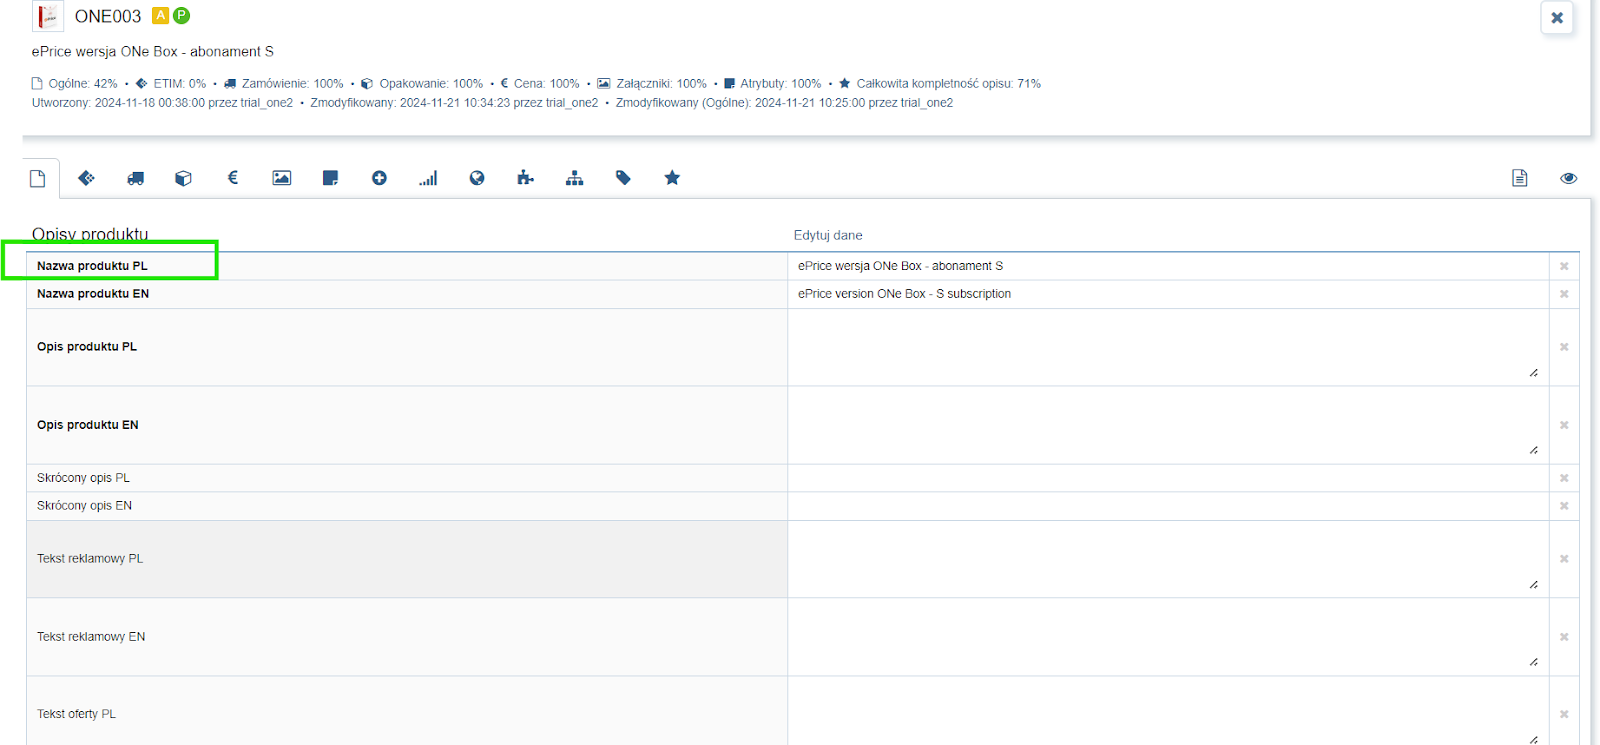Open the euro price tab icon

point(233,178)
